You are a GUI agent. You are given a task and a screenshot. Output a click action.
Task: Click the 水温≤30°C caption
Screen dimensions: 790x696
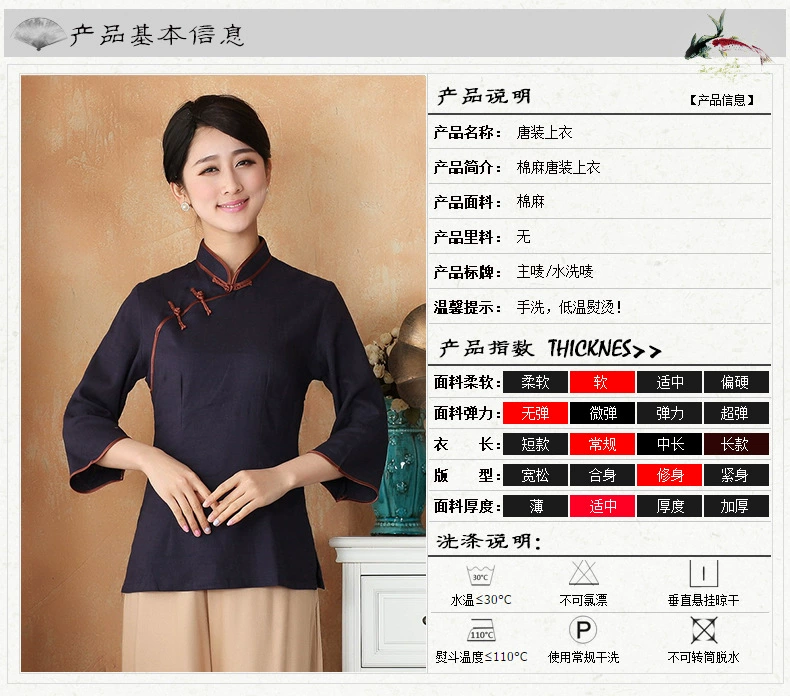[481, 600]
